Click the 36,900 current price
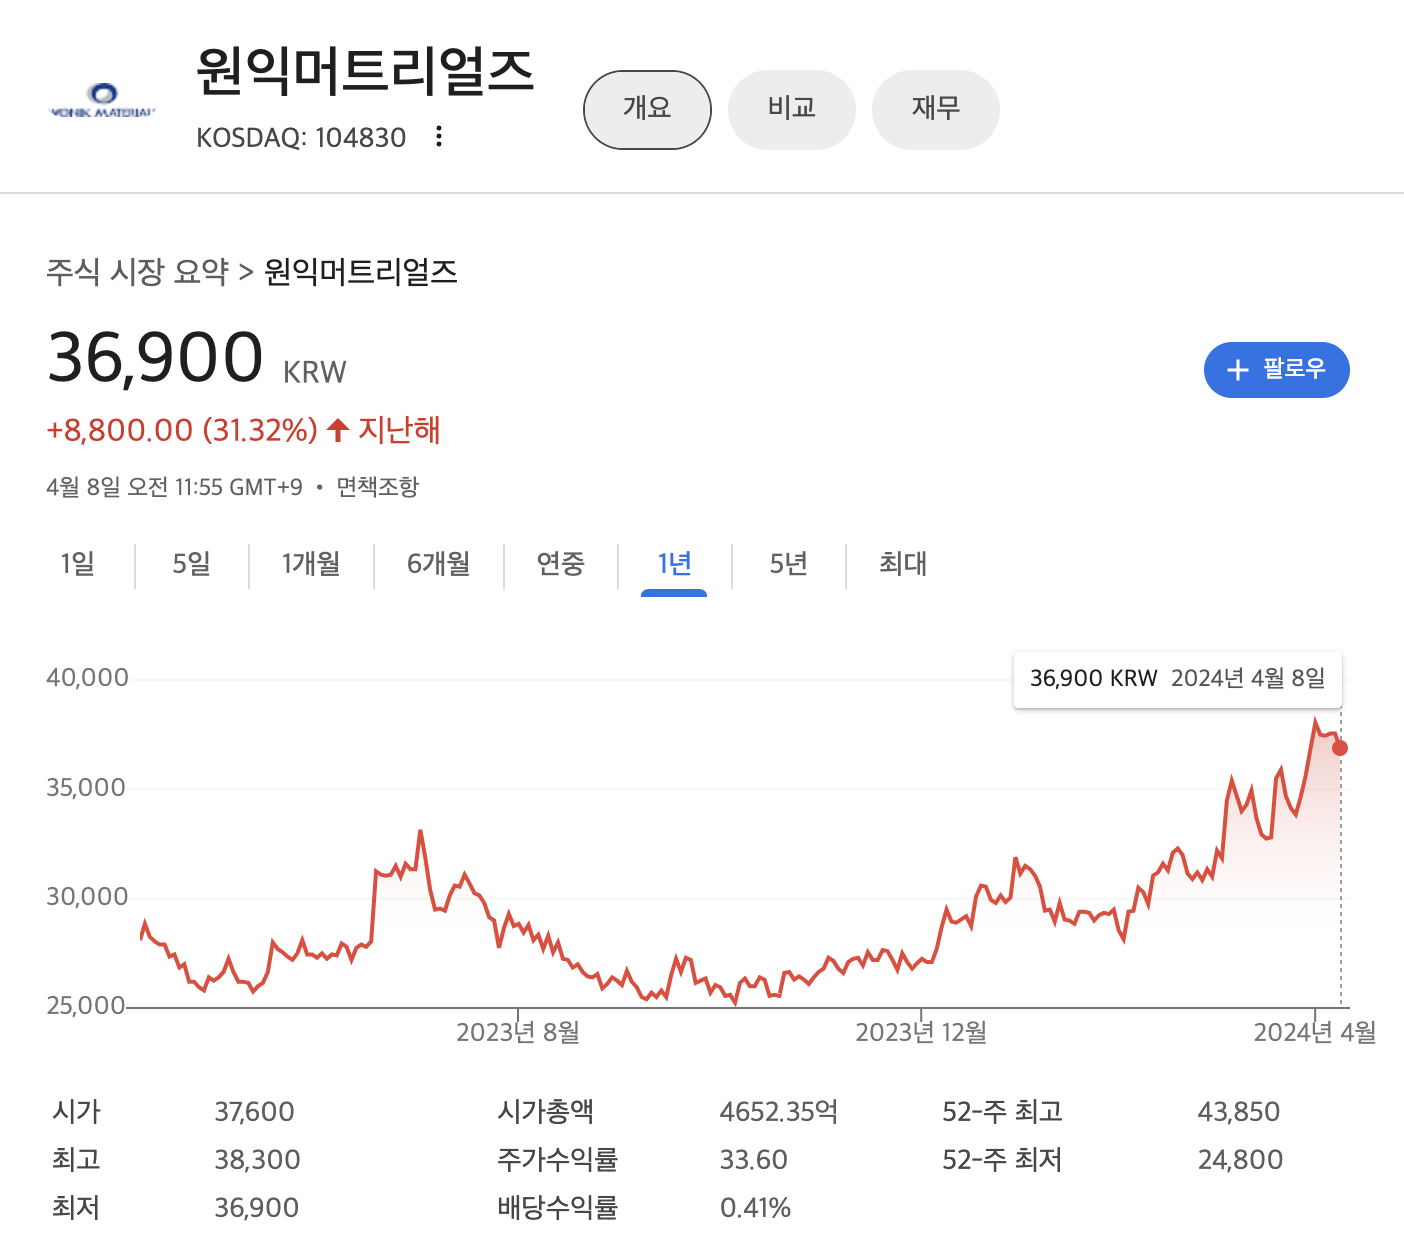Screen dimensions: 1404x1246 click(155, 357)
